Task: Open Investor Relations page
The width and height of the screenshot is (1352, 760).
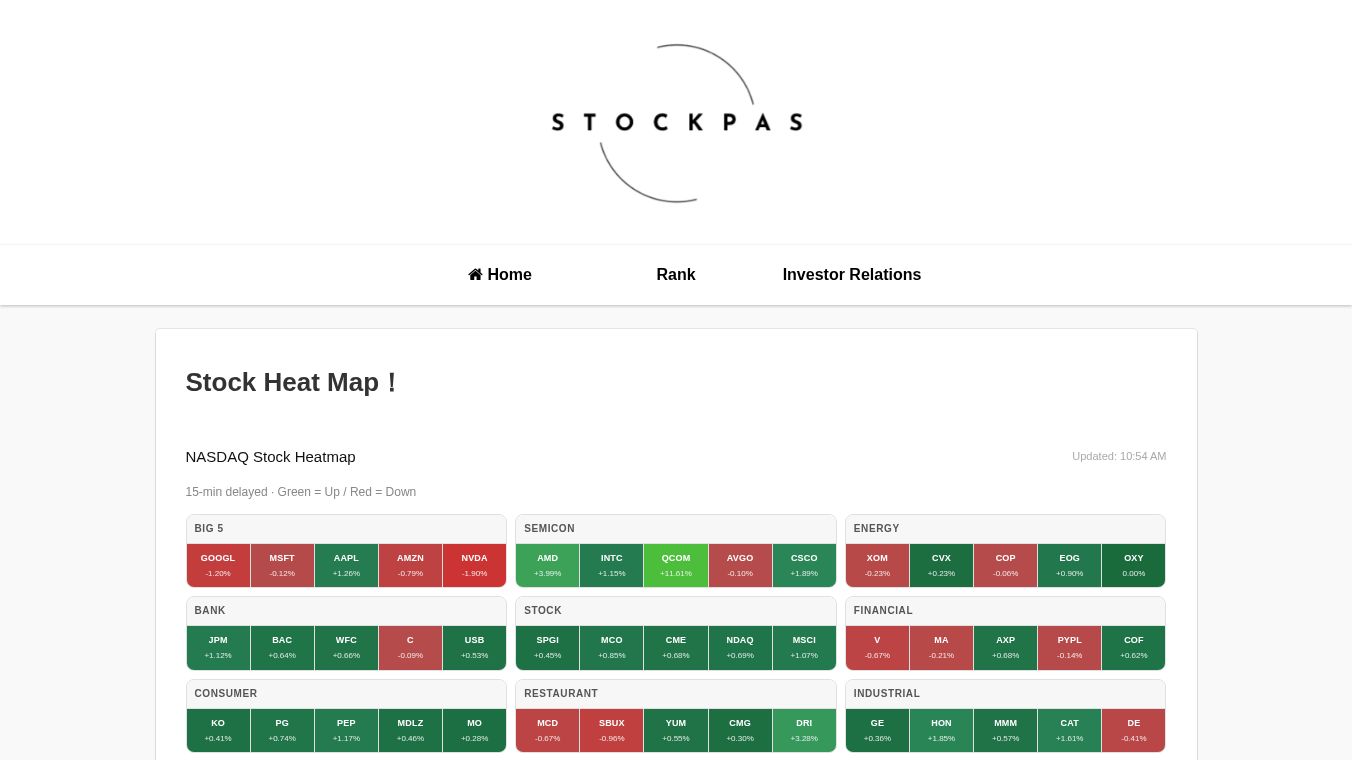Action: pyautogui.click(x=852, y=274)
